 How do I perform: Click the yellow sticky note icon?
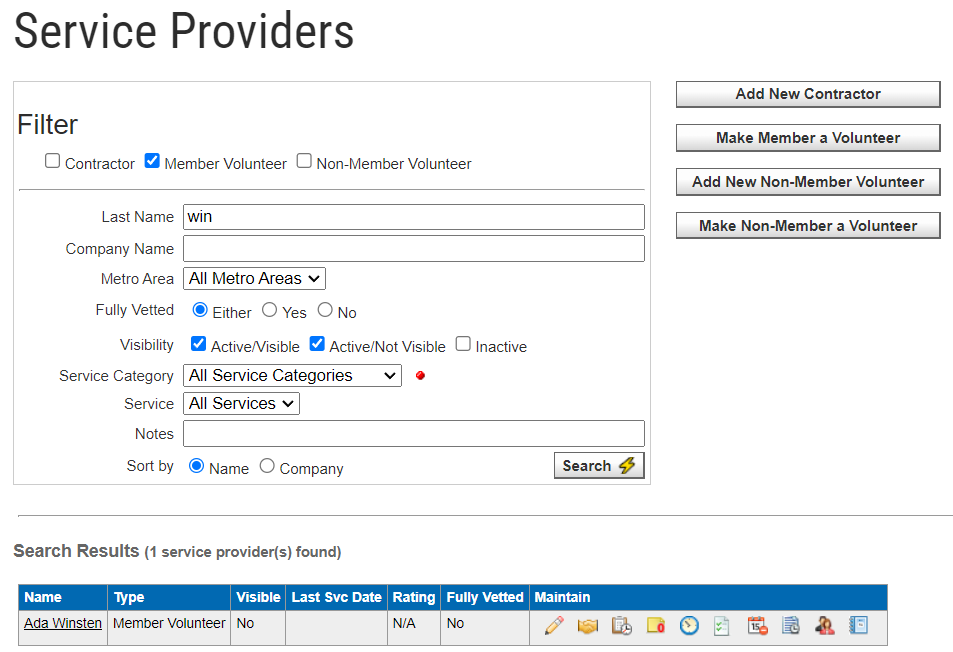point(656,625)
